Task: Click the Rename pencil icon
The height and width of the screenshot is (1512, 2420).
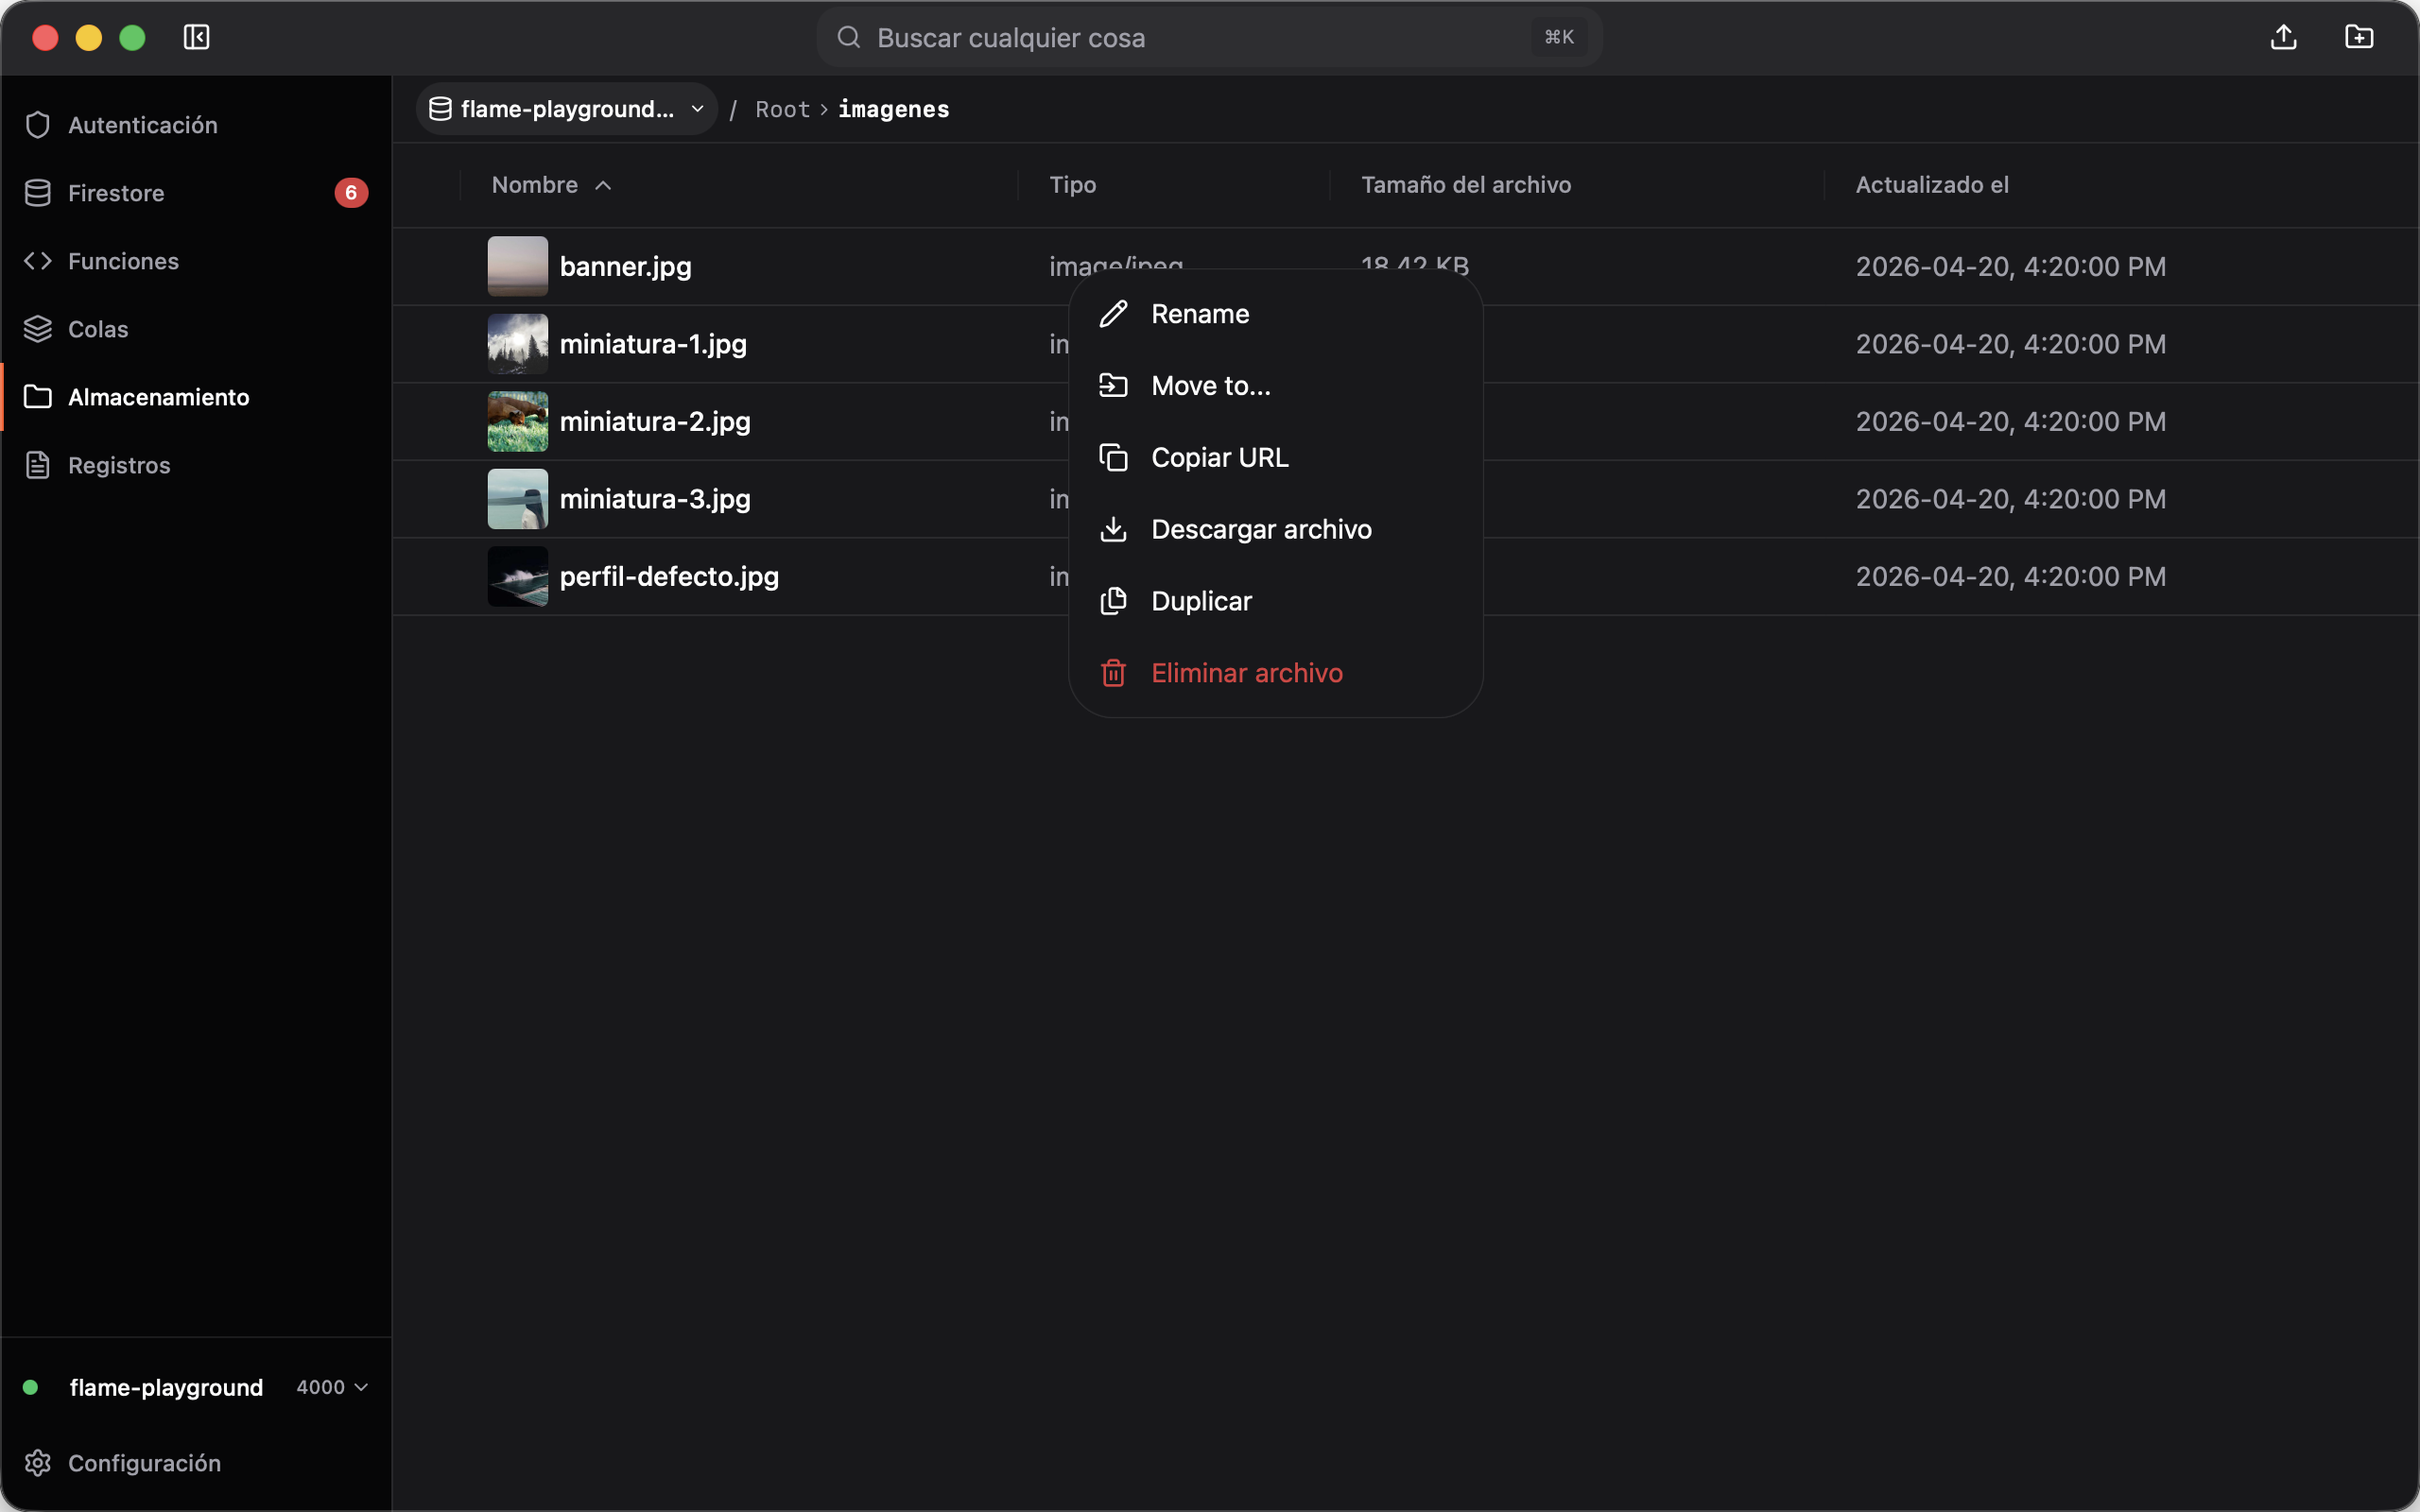Action: click(x=1113, y=314)
